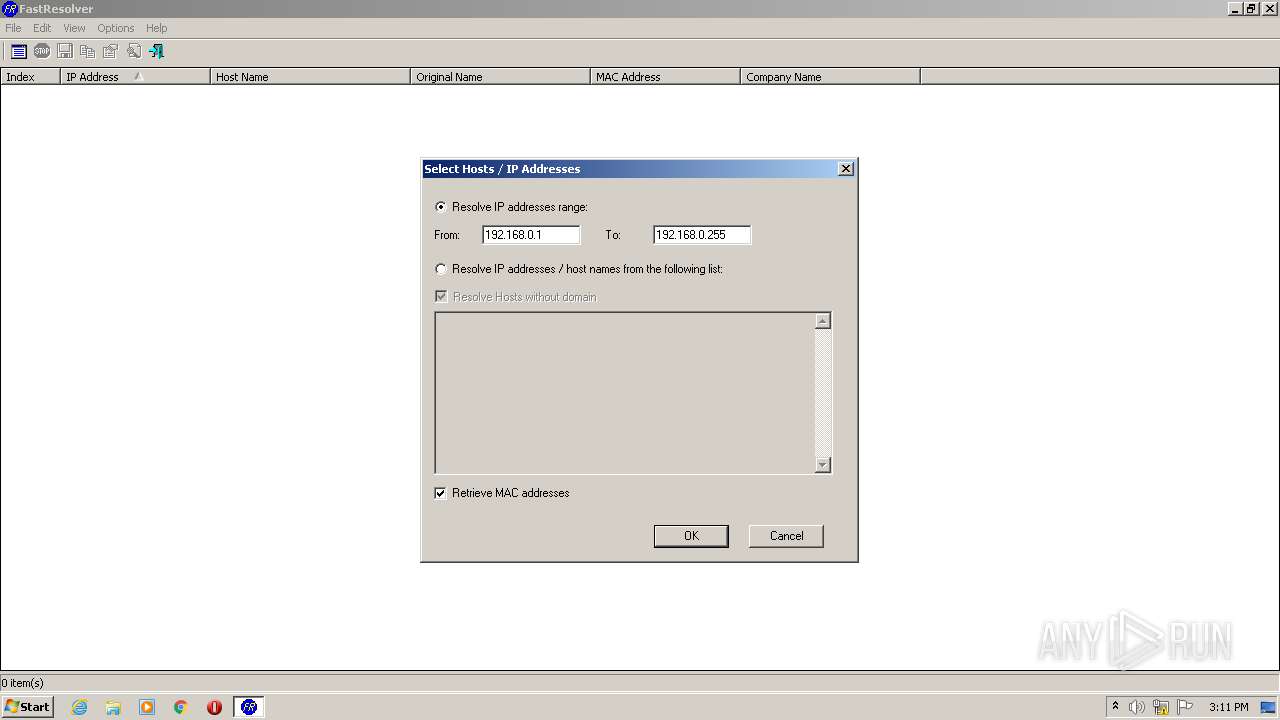Sort by the Index column header
This screenshot has height=720, width=1280.
30,77
